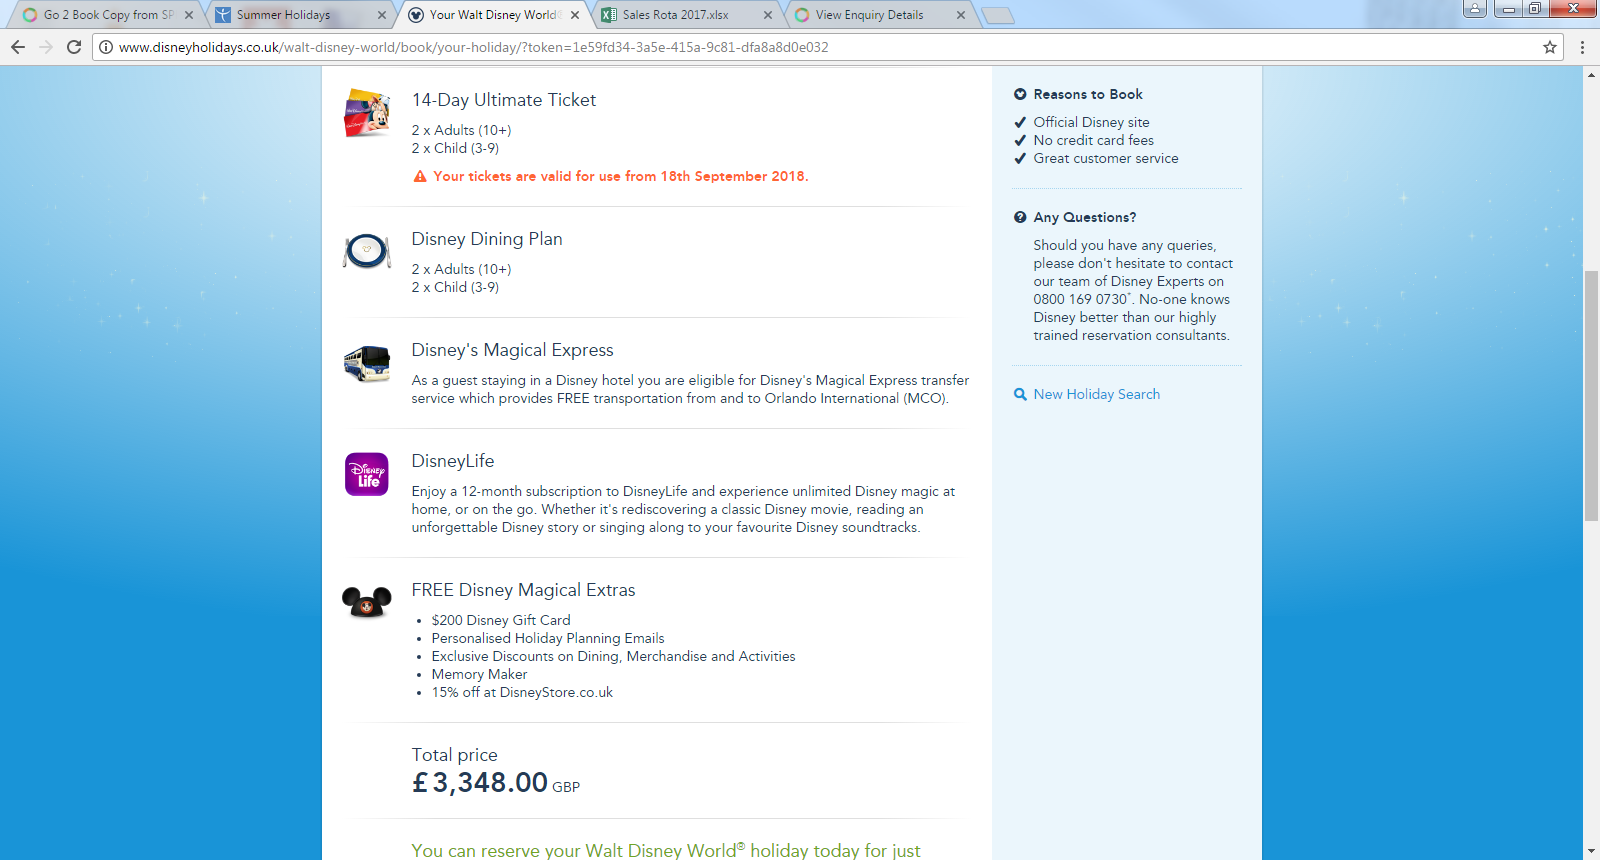Click the vertical scrollbar thumb
The width and height of the screenshot is (1600, 860).
(1591, 395)
